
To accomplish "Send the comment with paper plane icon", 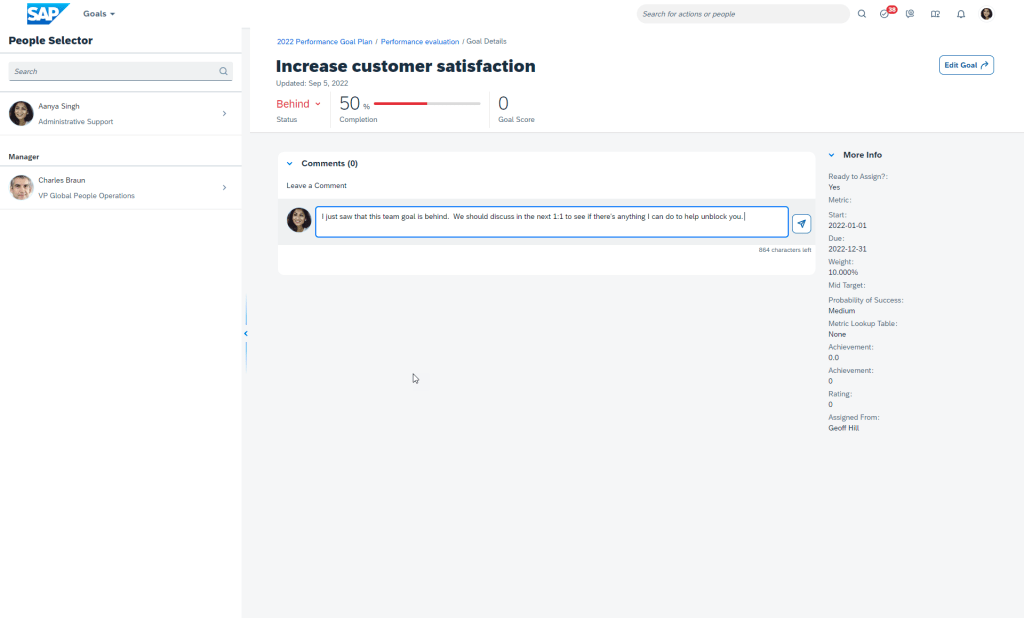I will pyautogui.click(x=801, y=223).
